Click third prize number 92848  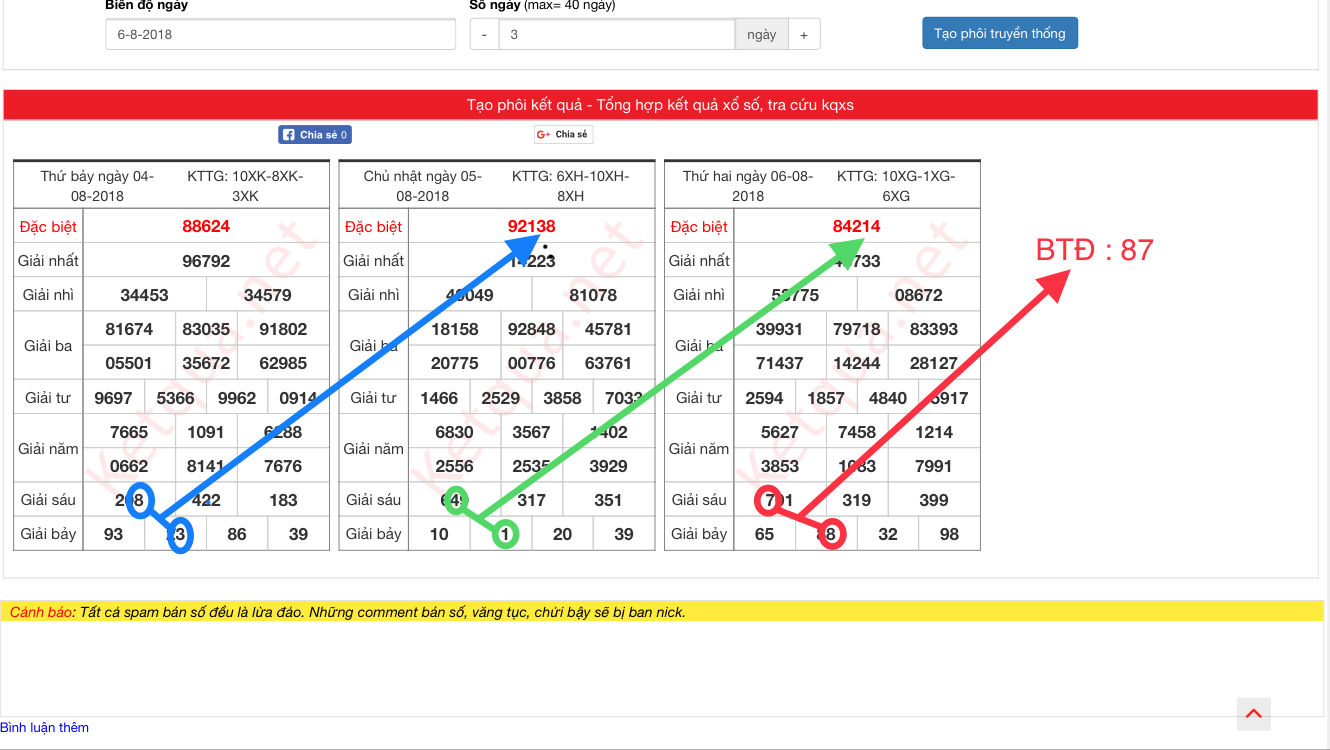[x=532, y=329]
